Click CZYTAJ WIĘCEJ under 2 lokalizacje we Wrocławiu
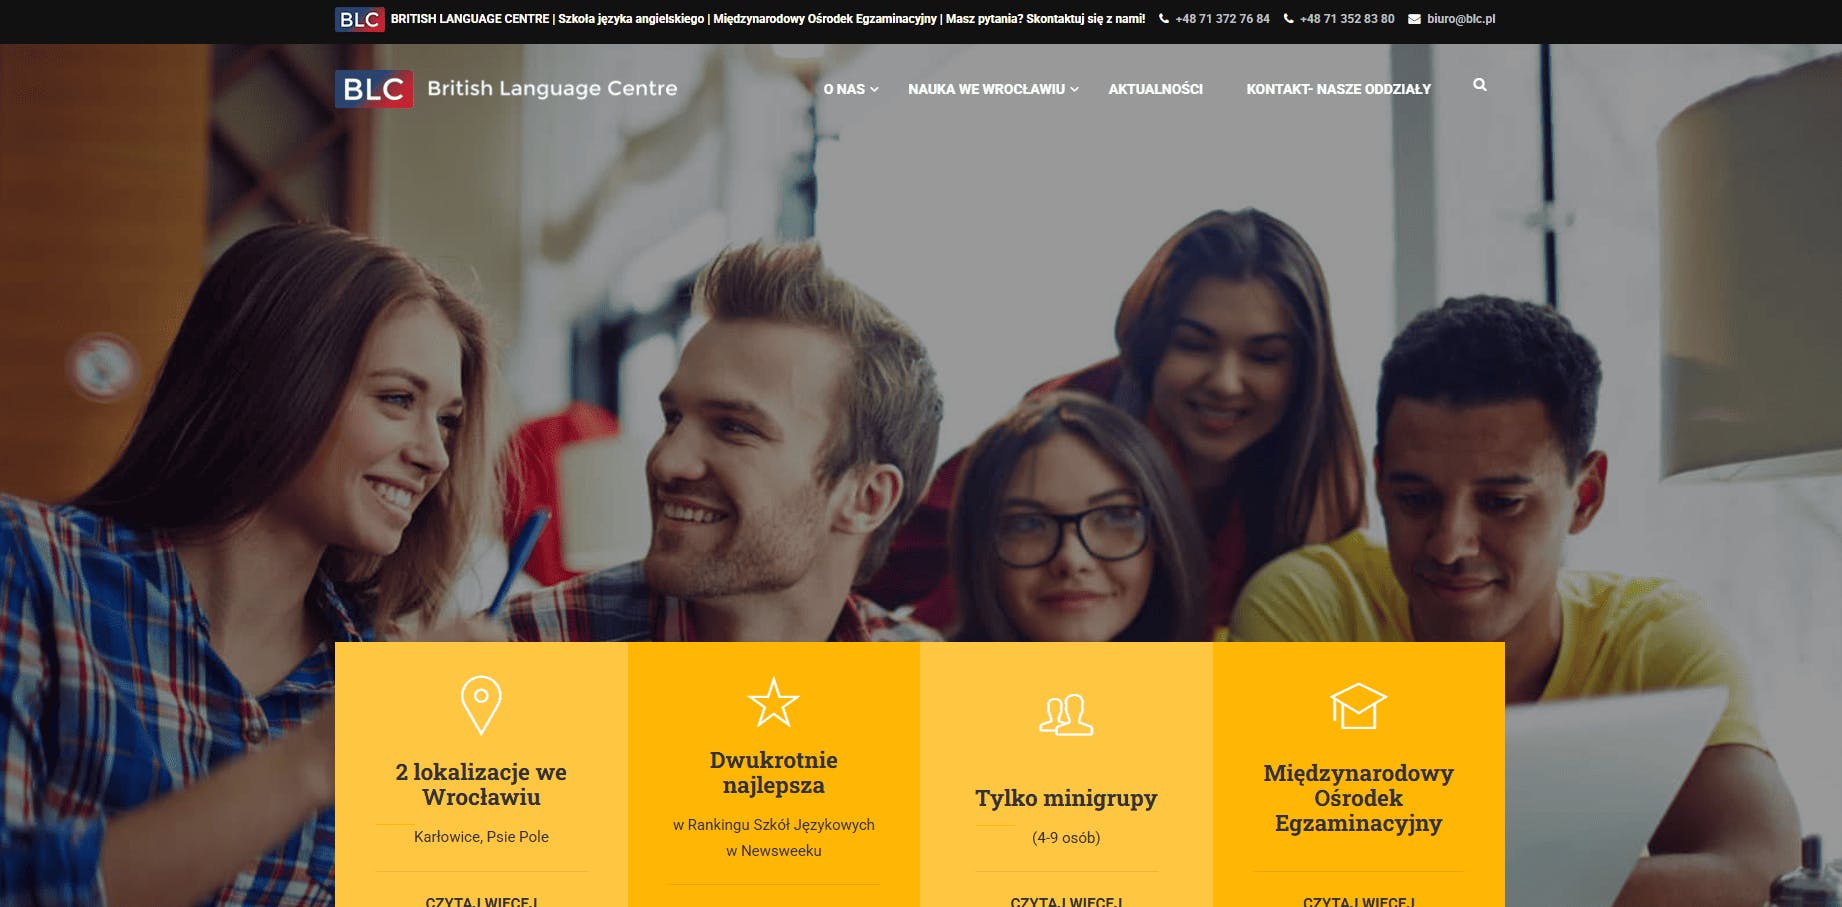This screenshot has height=907, width=1842. [x=481, y=901]
